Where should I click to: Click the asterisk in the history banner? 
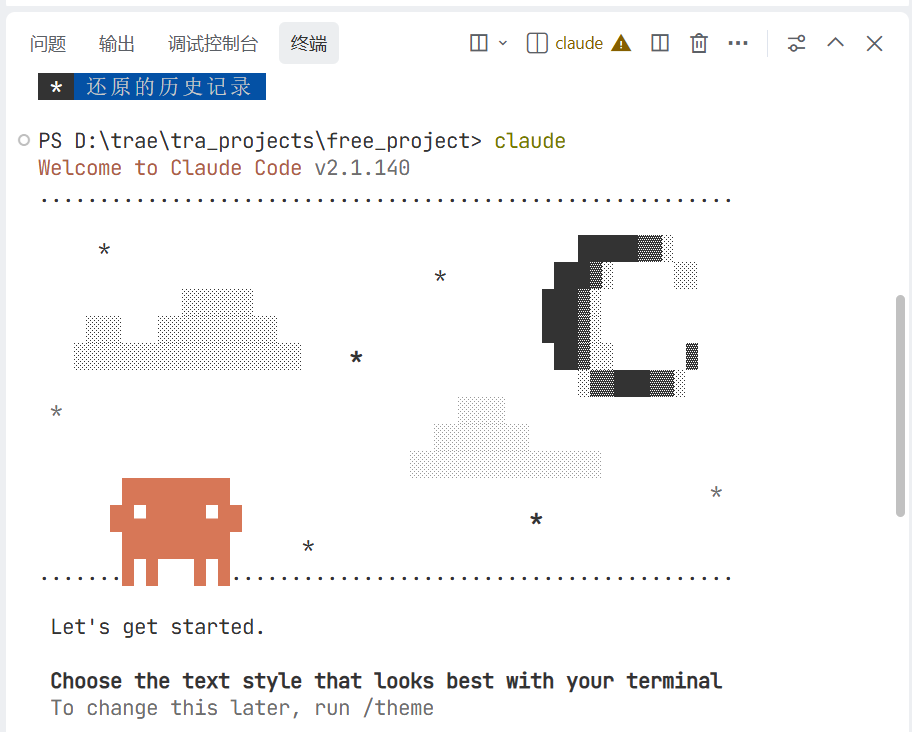(x=56, y=88)
